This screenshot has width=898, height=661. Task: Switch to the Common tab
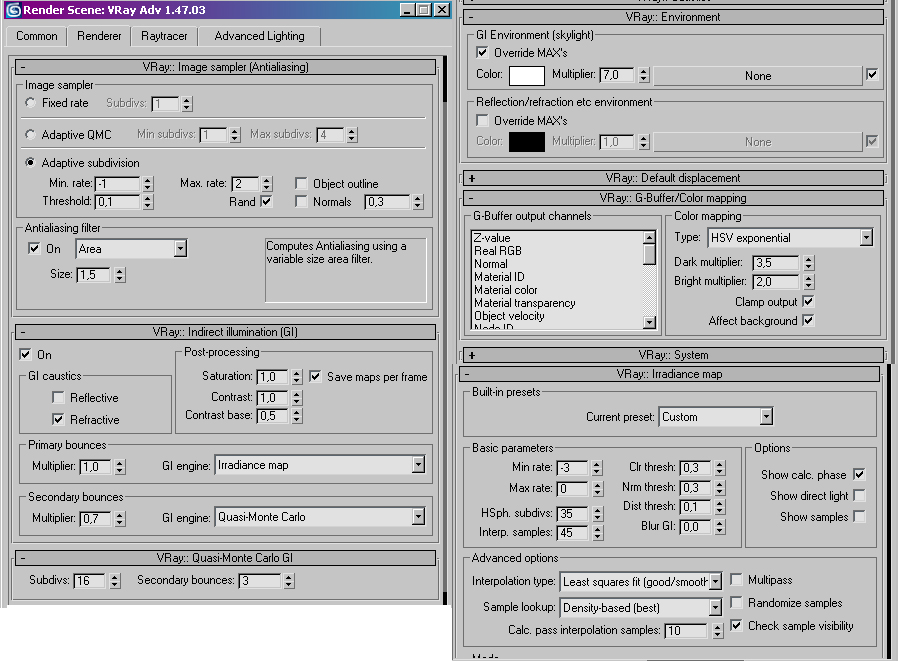pos(37,36)
